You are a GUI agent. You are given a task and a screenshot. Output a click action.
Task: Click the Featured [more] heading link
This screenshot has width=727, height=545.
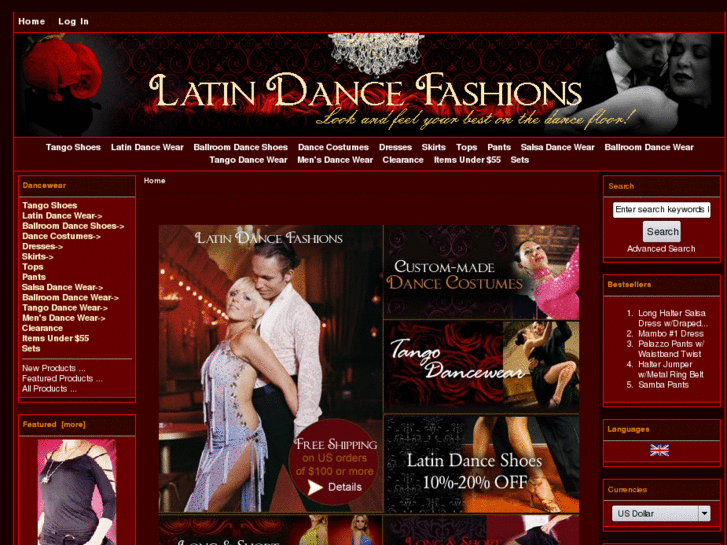point(54,424)
